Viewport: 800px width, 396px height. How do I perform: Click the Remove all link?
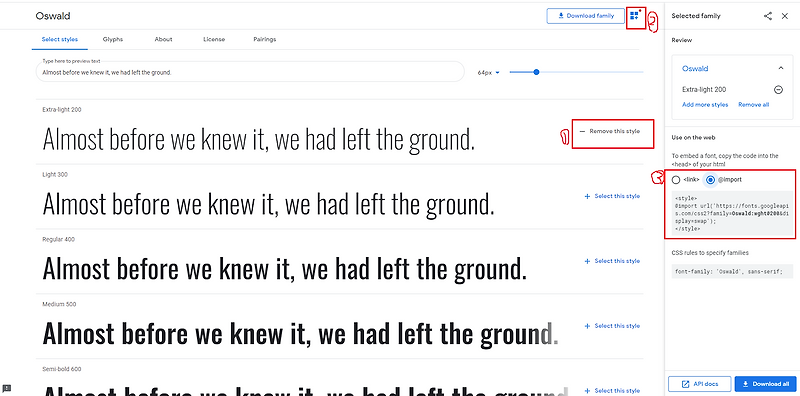pos(754,105)
